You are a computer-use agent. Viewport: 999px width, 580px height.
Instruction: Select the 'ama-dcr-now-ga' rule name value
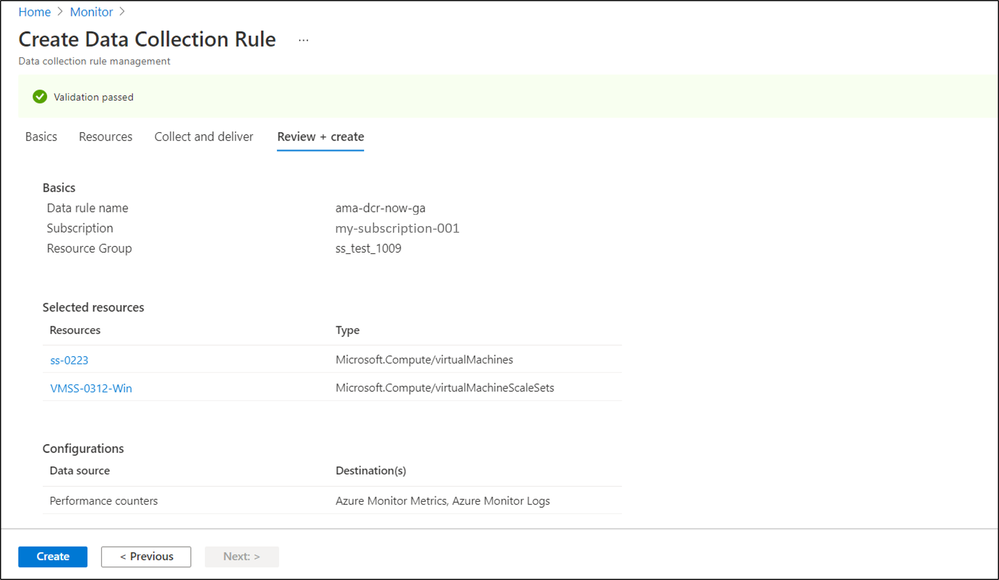click(x=380, y=208)
